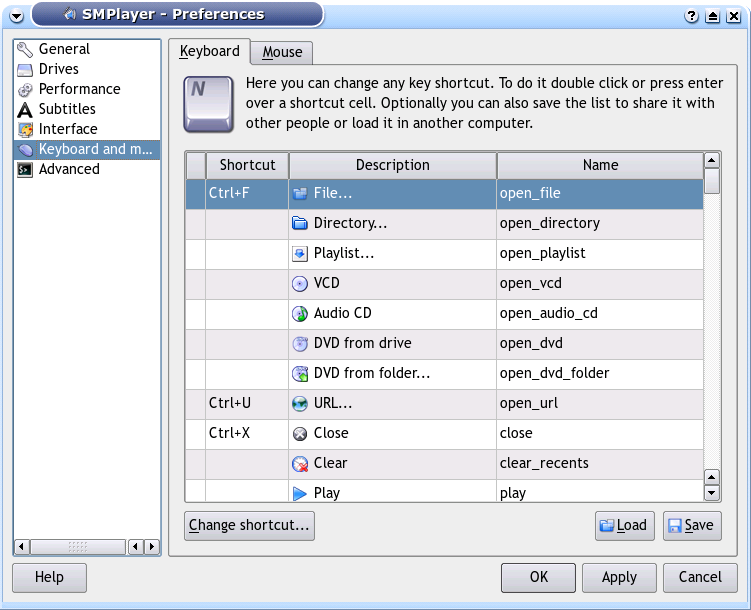This screenshot has width=751, height=610.
Task: Click the Change shortcut... button
Action: pos(249,526)
